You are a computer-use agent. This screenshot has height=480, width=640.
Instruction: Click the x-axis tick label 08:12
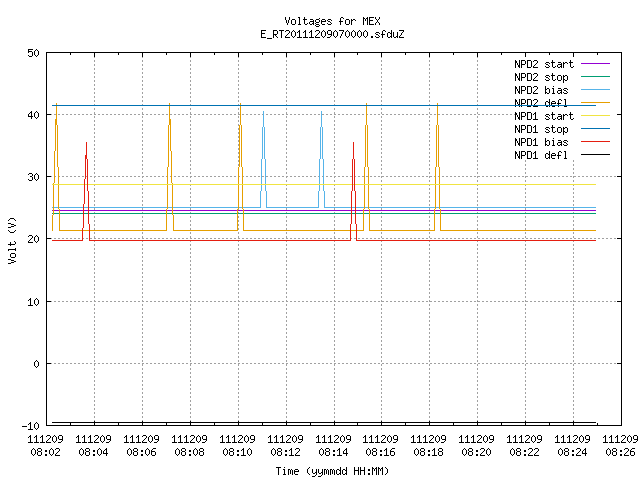(285, 452)
